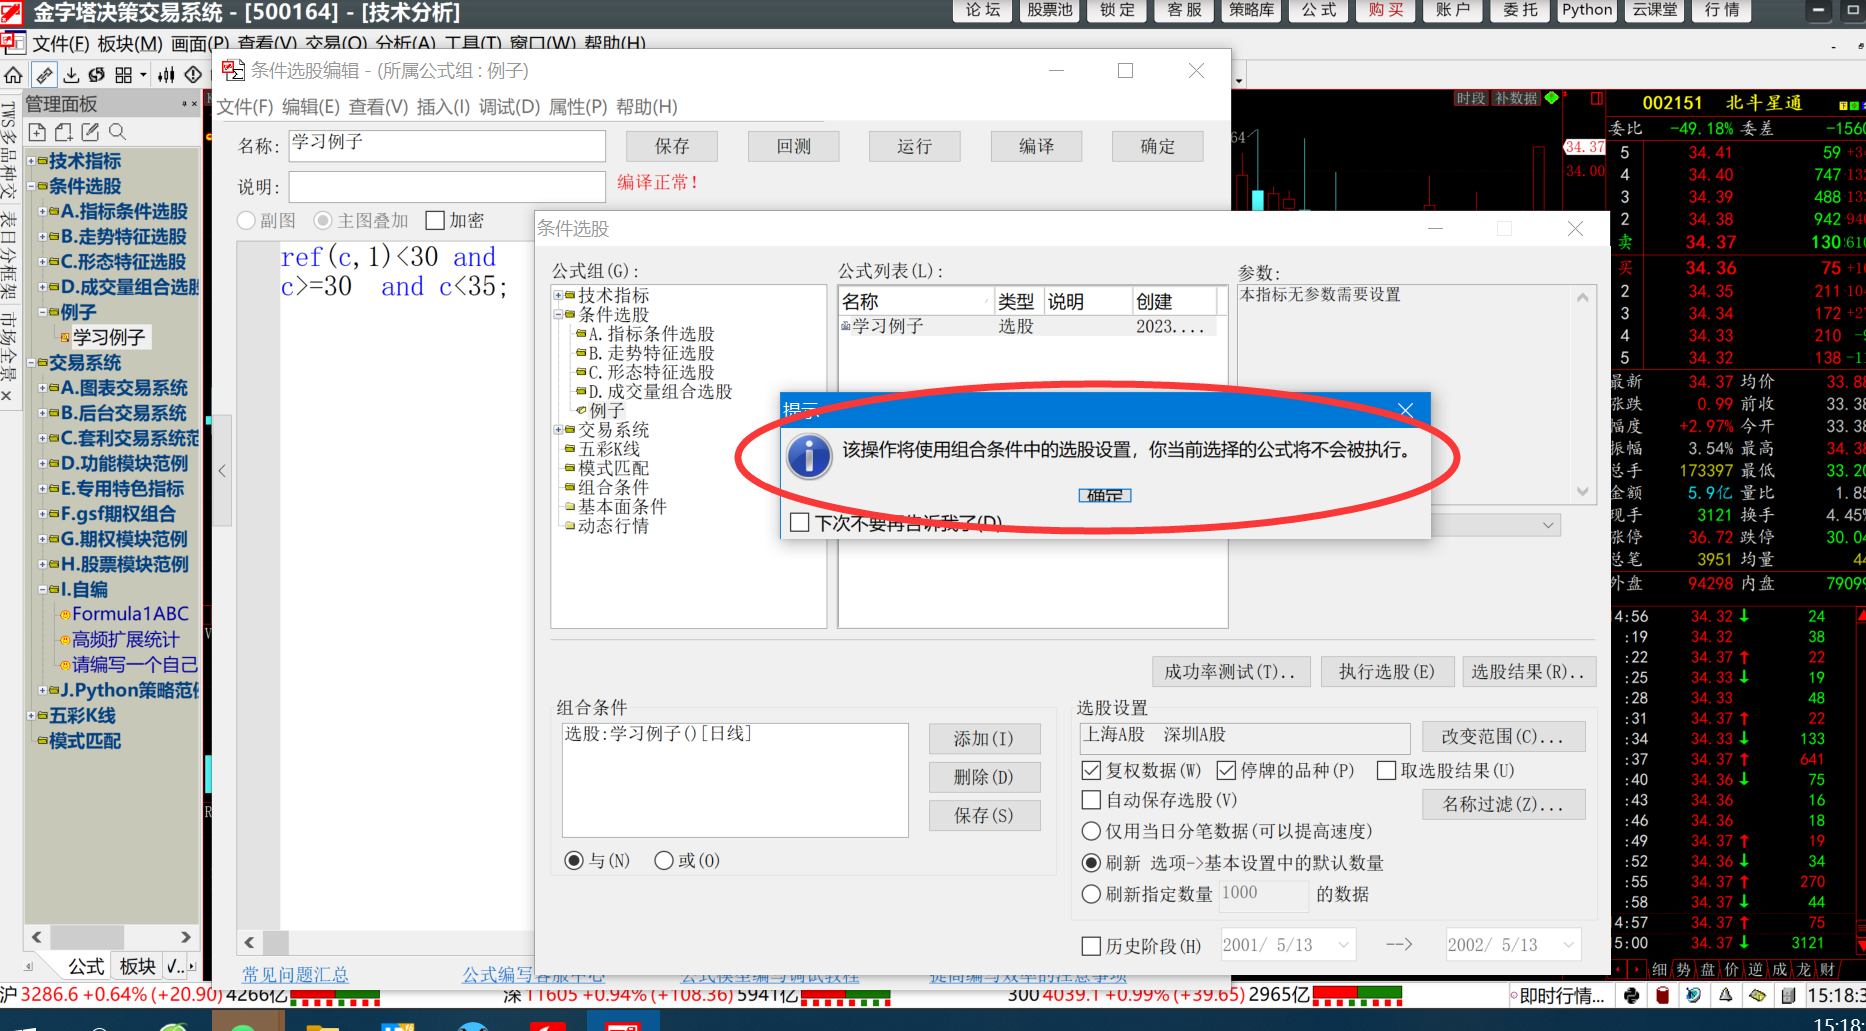
Task: Click the candlestick chart icon in the toolbar
Action: [166, 75]
